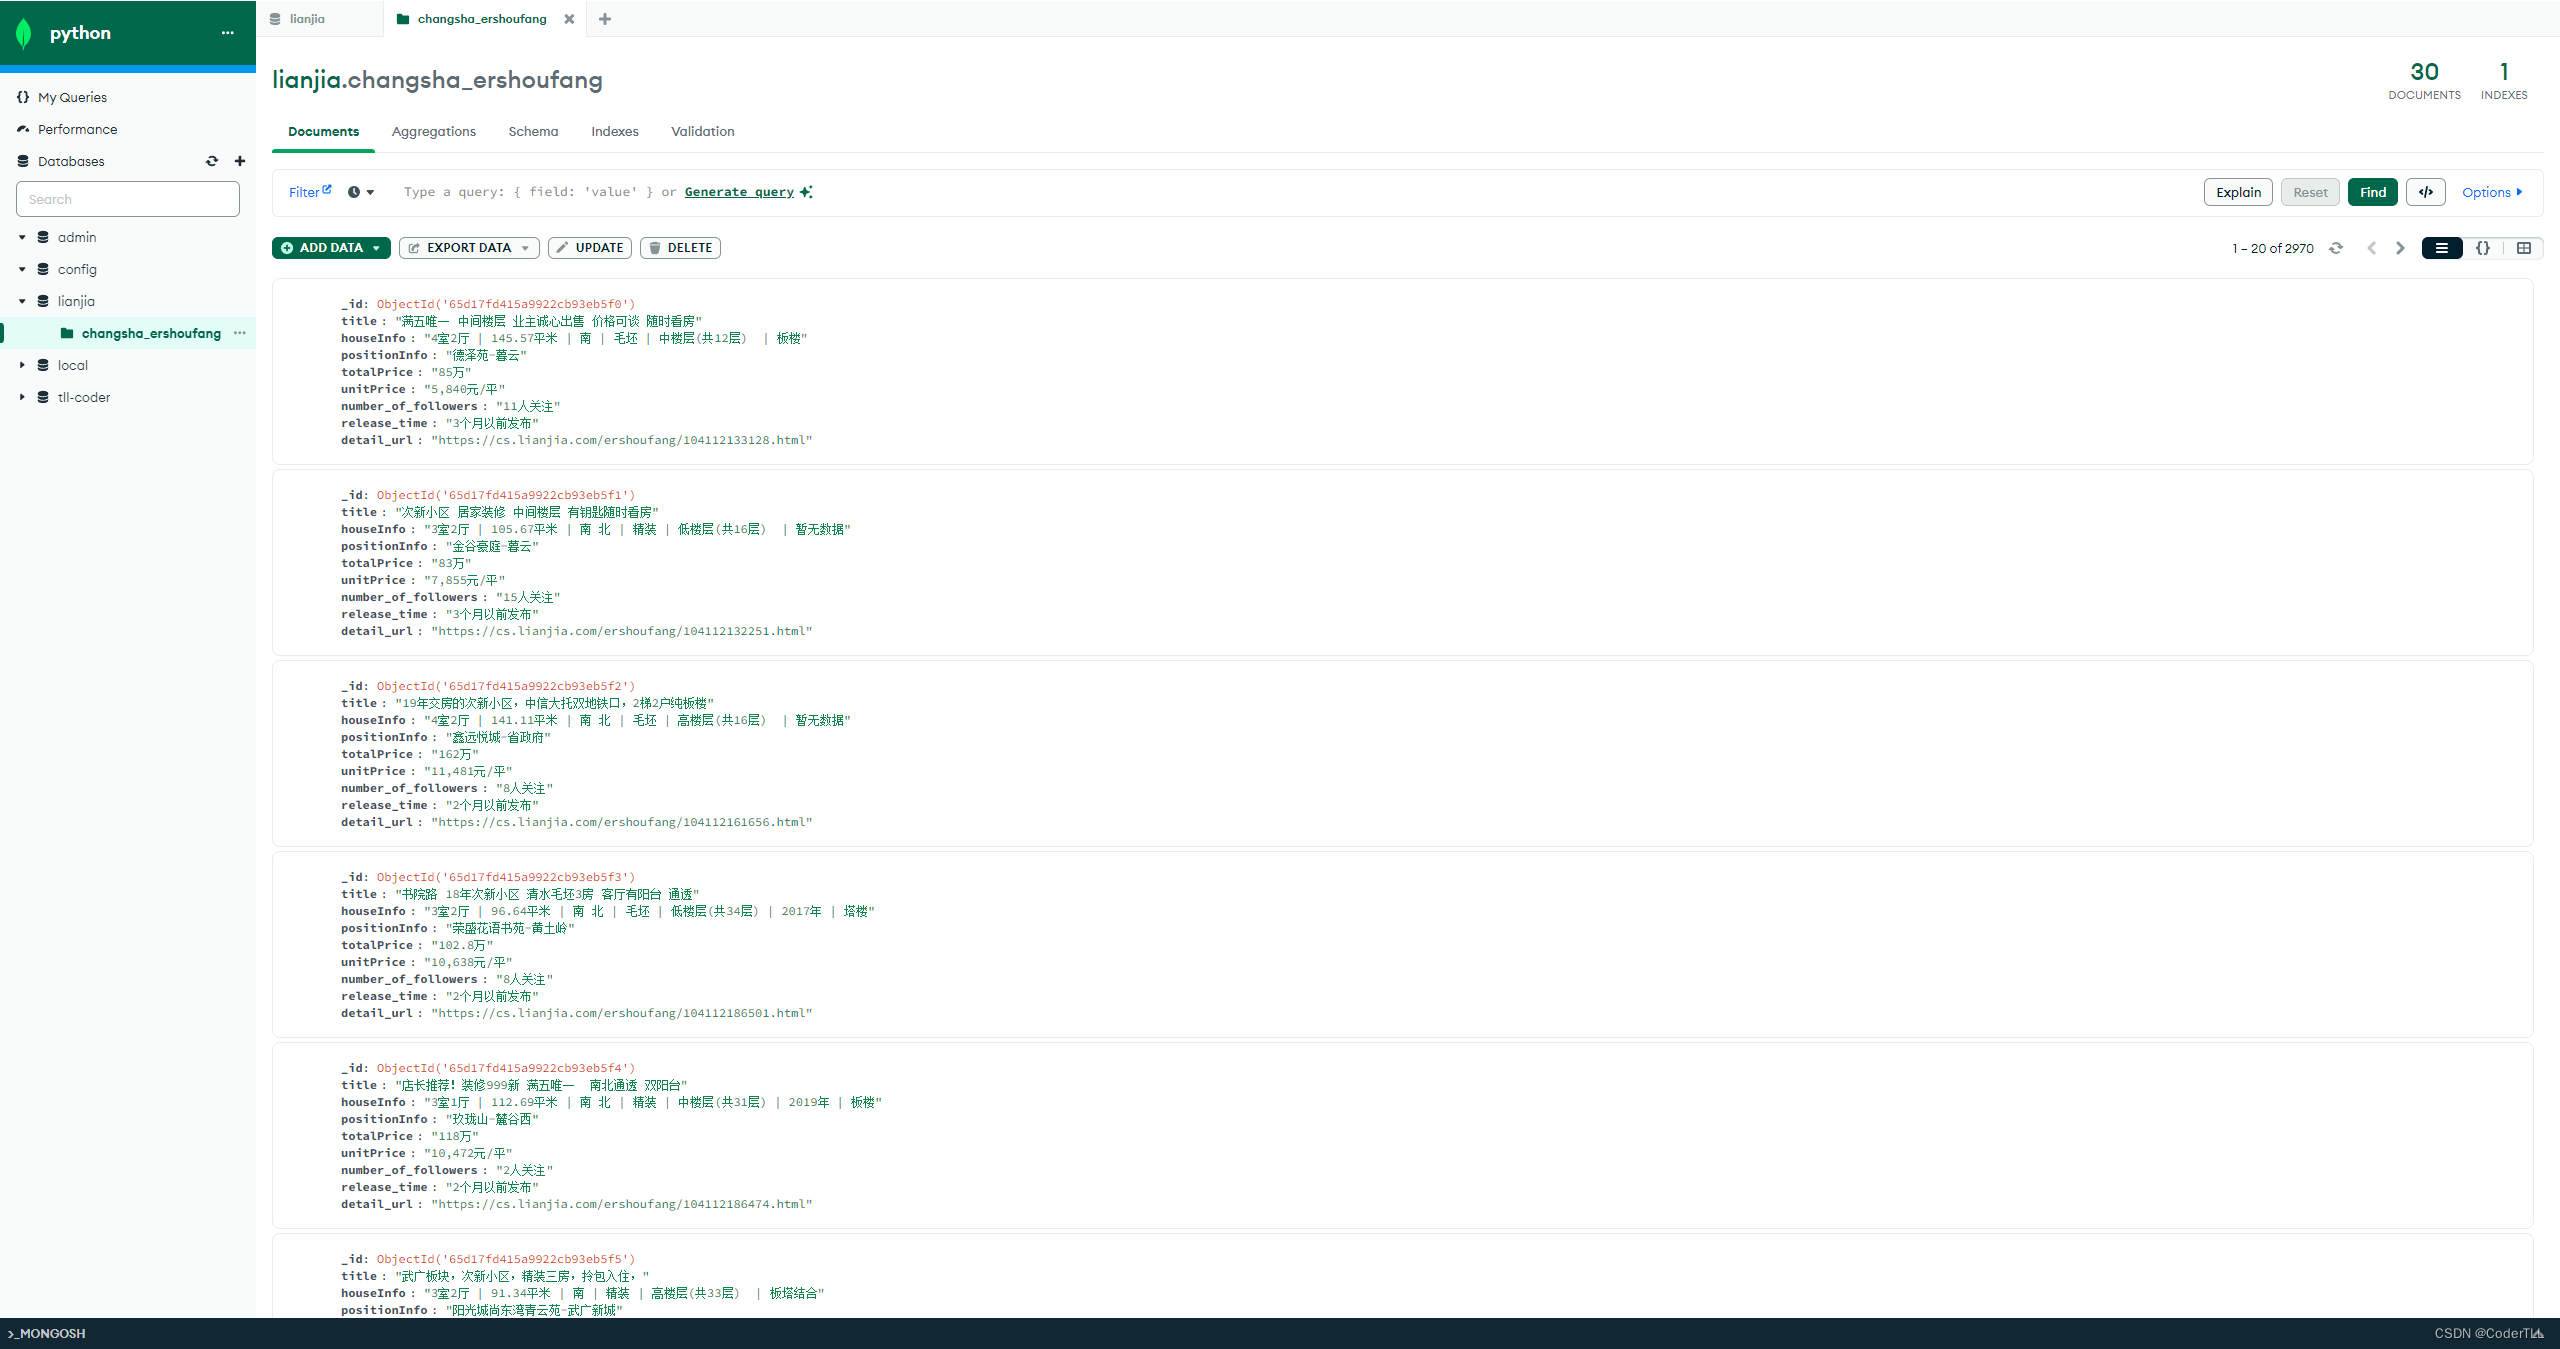Select the Documents tab

click(323, 131)
